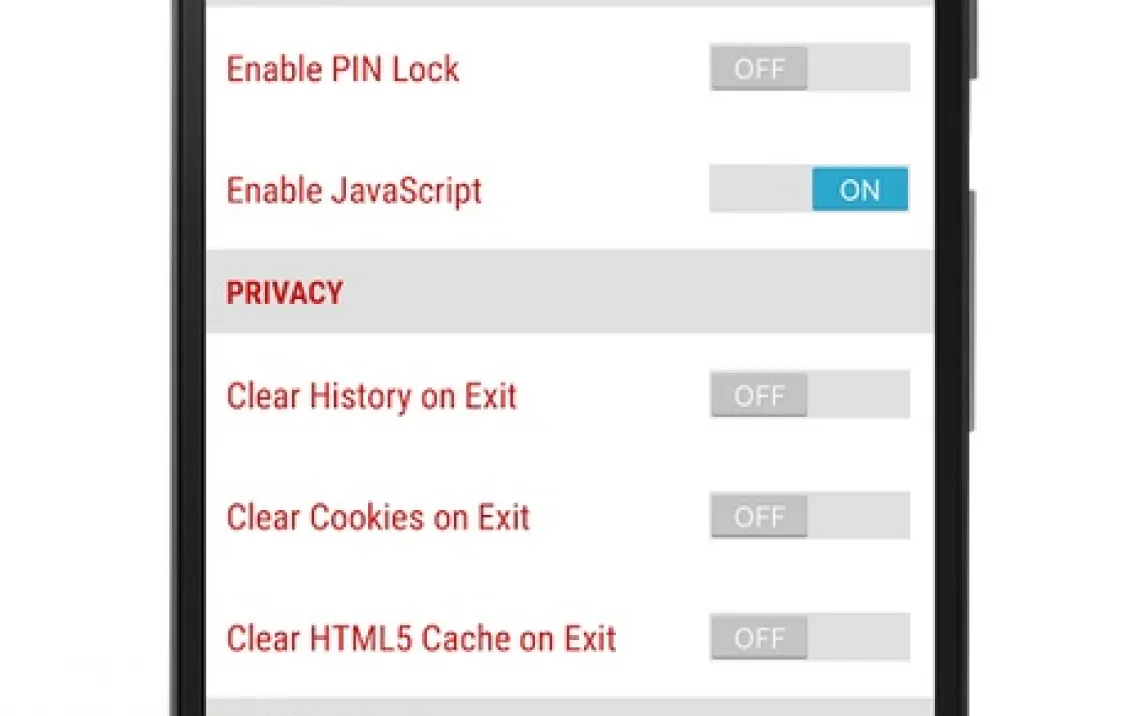Click empty track beside Clear Cookies OFF thumb
The image size is (1146, 716).
(x=858, y=516)
